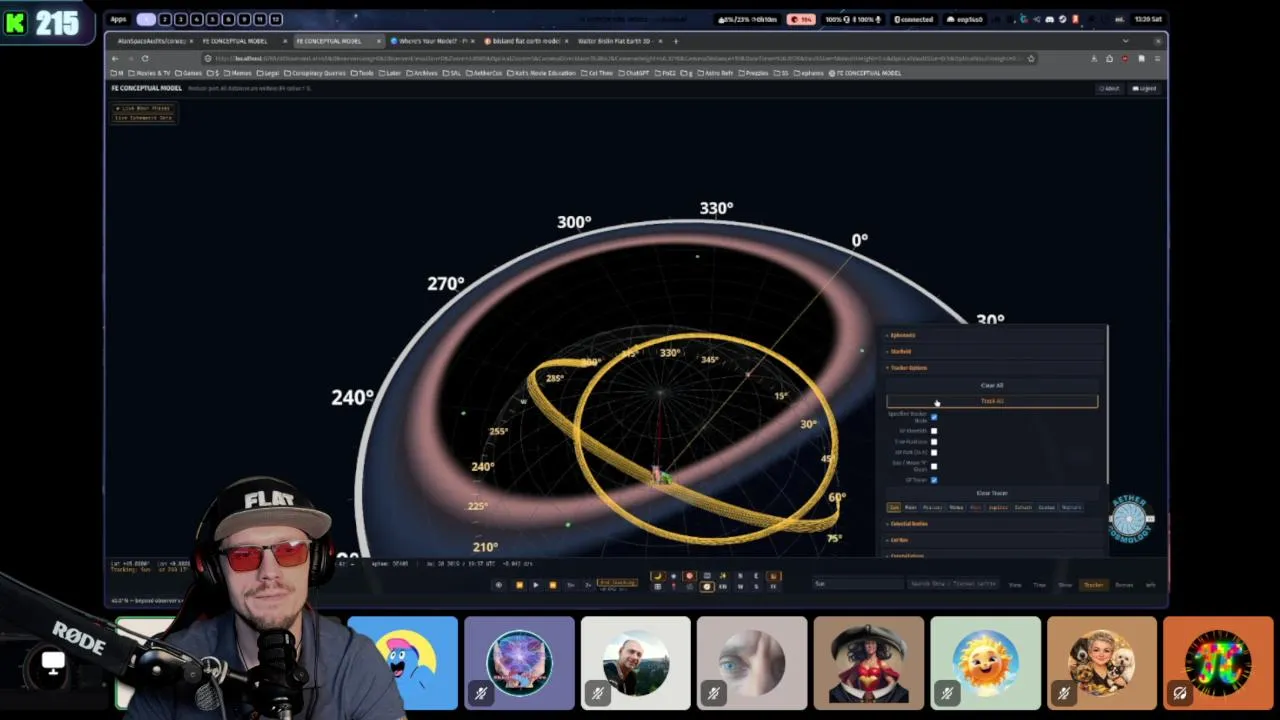Select the Venus tracker button

click(956, 507)
